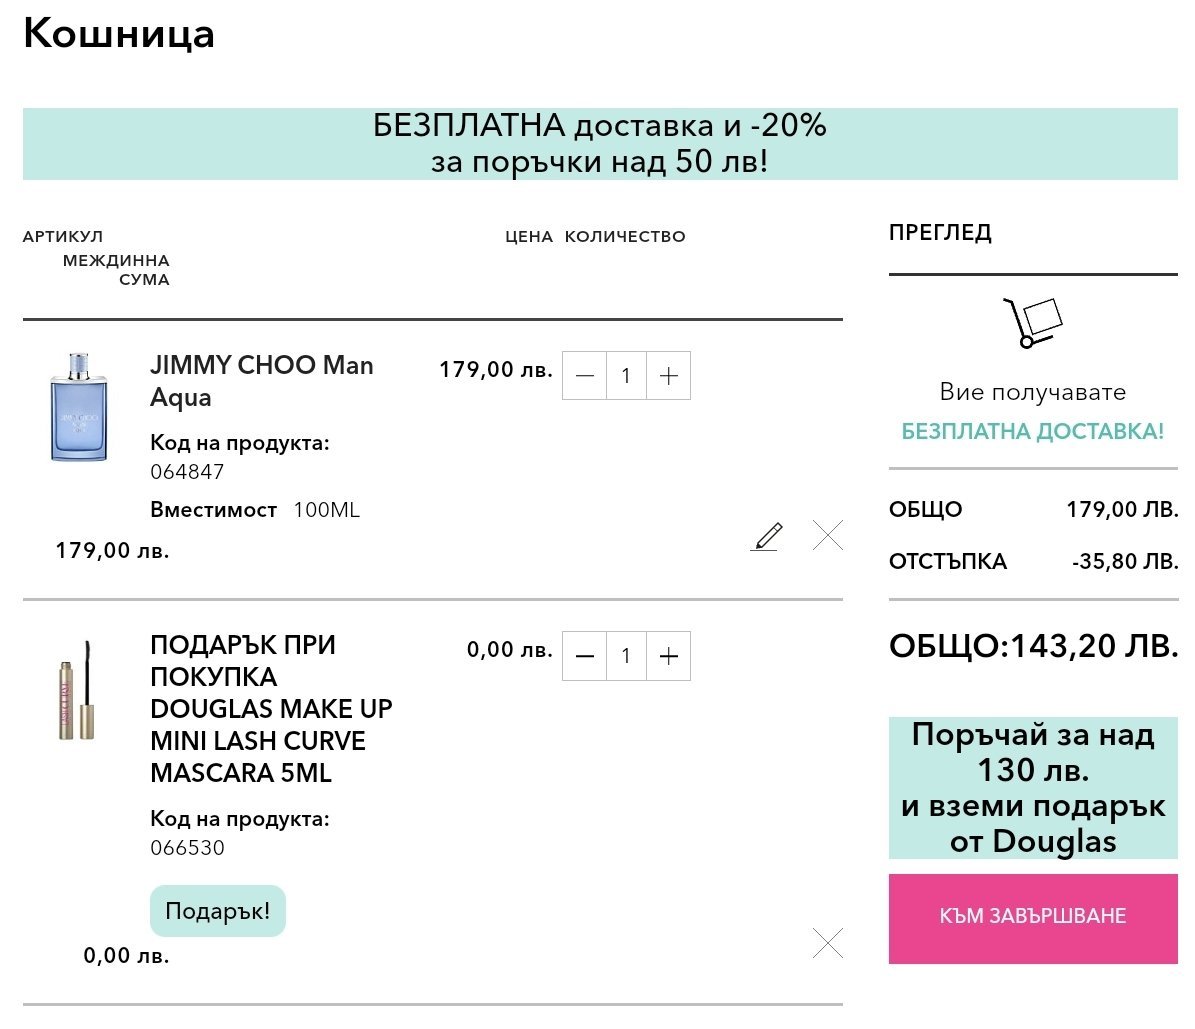Click the gift mascara quantity field

coord(626,656)
